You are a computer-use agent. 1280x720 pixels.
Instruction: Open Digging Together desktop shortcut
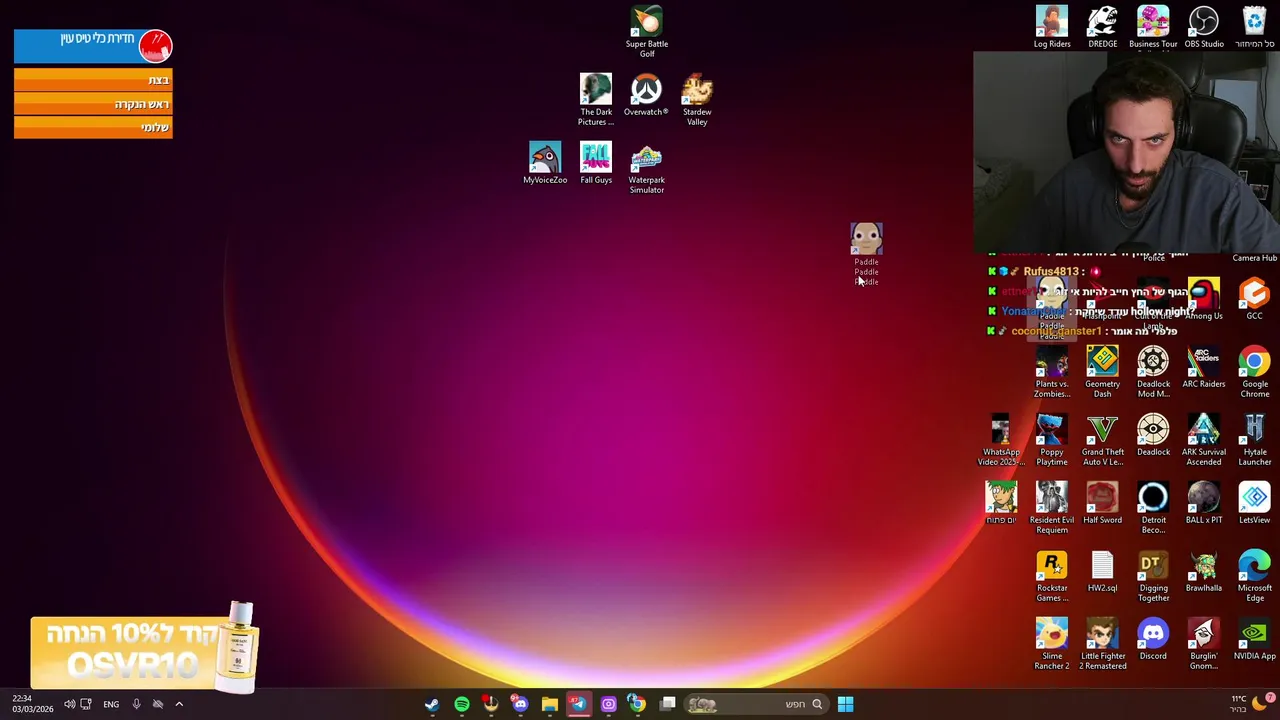click(1153, 576)
